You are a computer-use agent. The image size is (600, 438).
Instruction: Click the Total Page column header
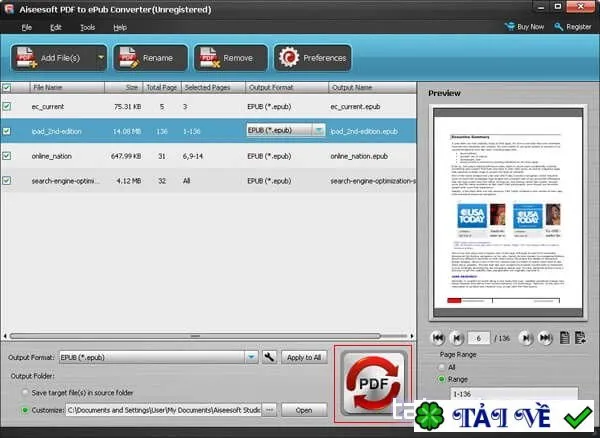pos(161,88)
